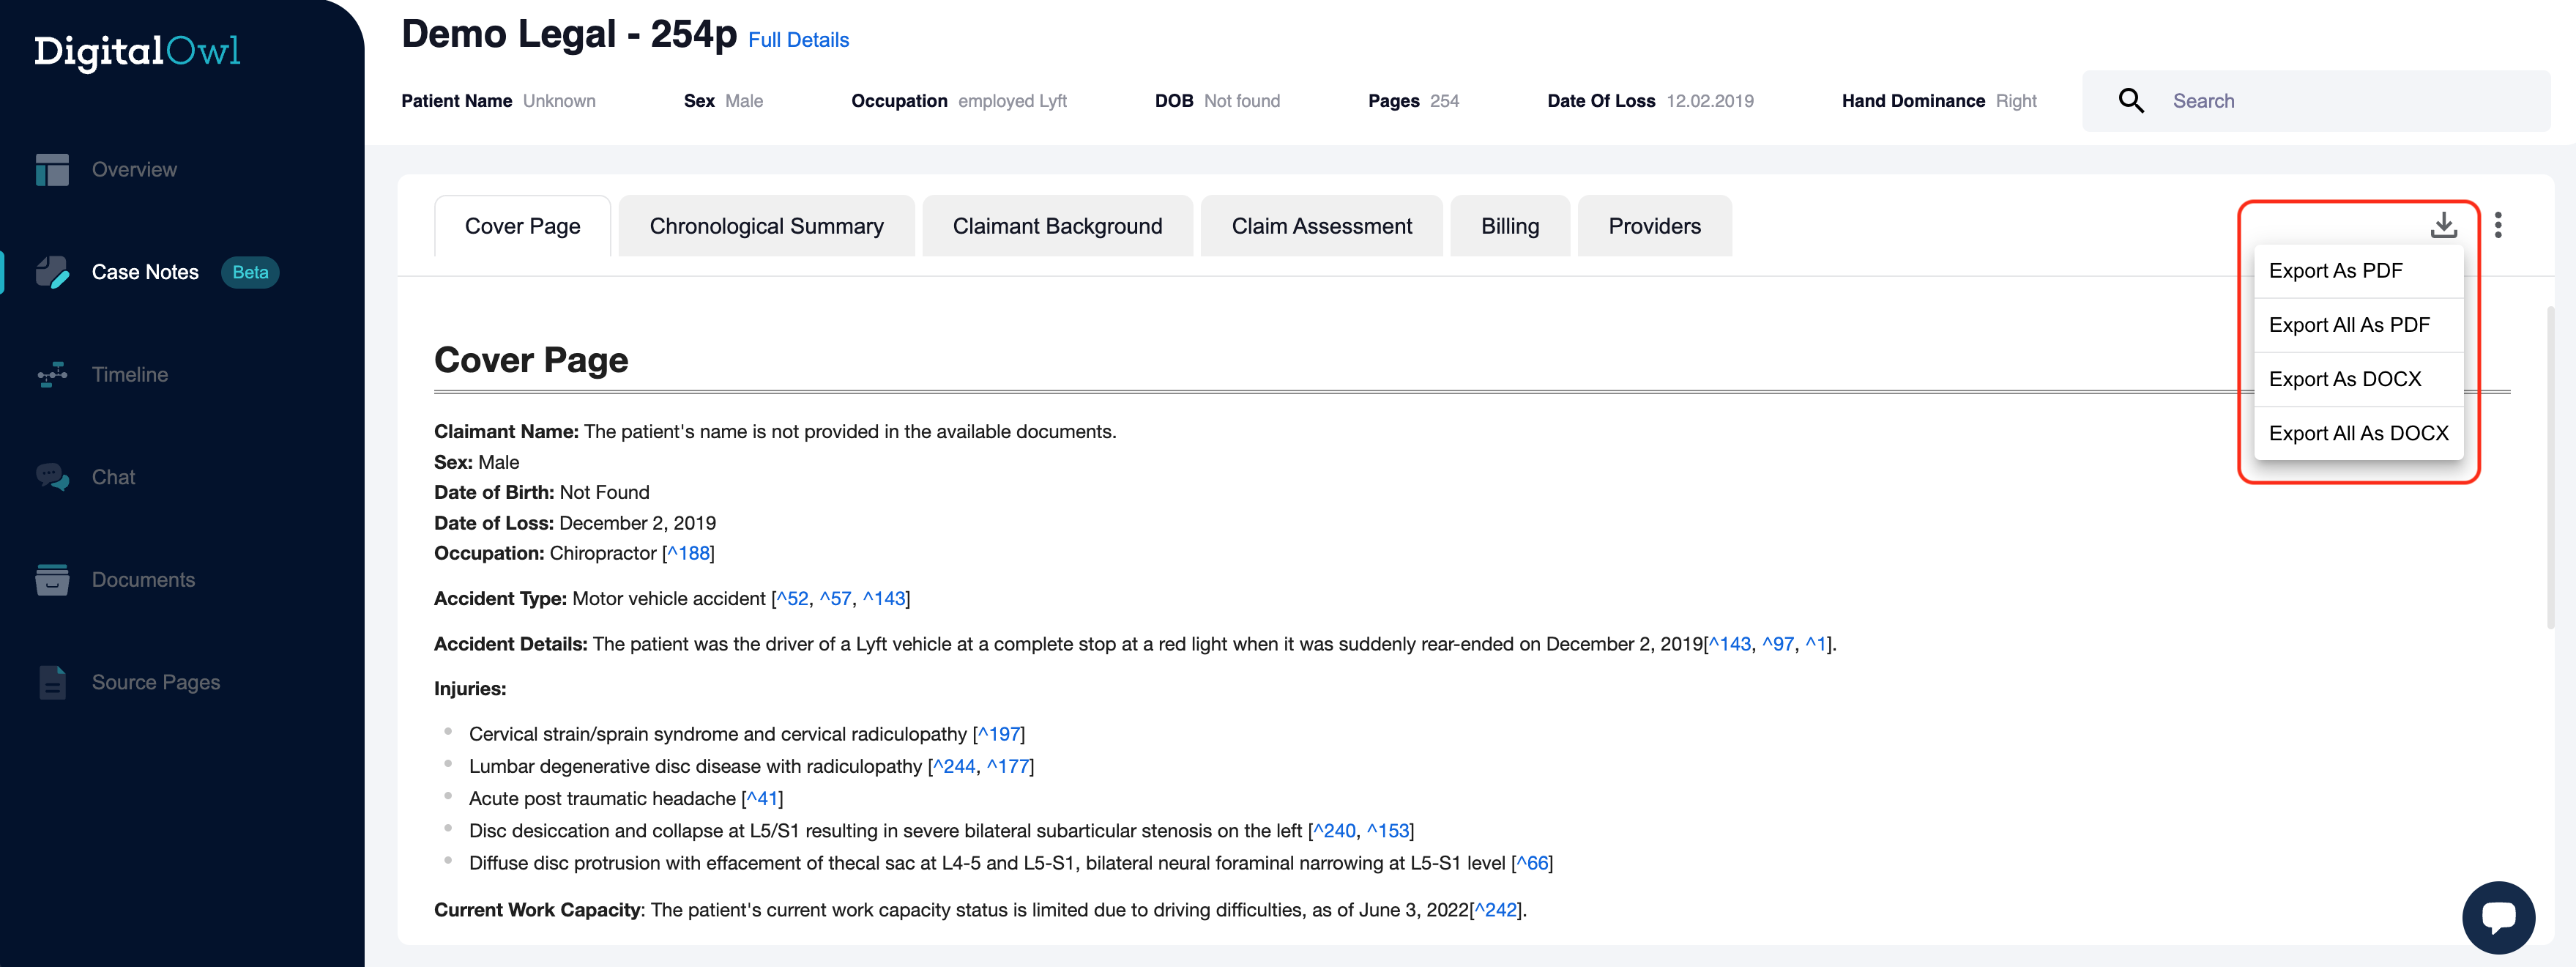Choose Export As PDF option
The height and width of the screenshot is (967, 2576).
click(x=2335, y=271)
